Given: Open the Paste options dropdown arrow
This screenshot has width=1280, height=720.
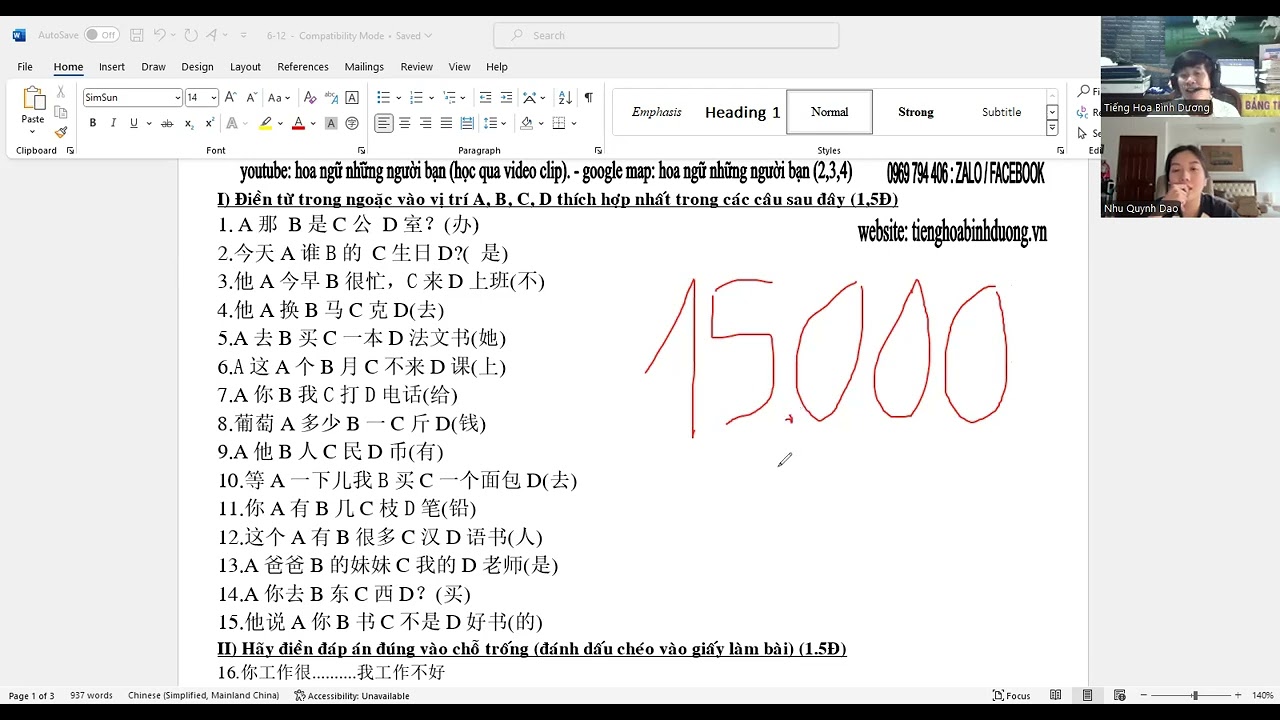Looking at the screenshot, I should click(33, 131).
